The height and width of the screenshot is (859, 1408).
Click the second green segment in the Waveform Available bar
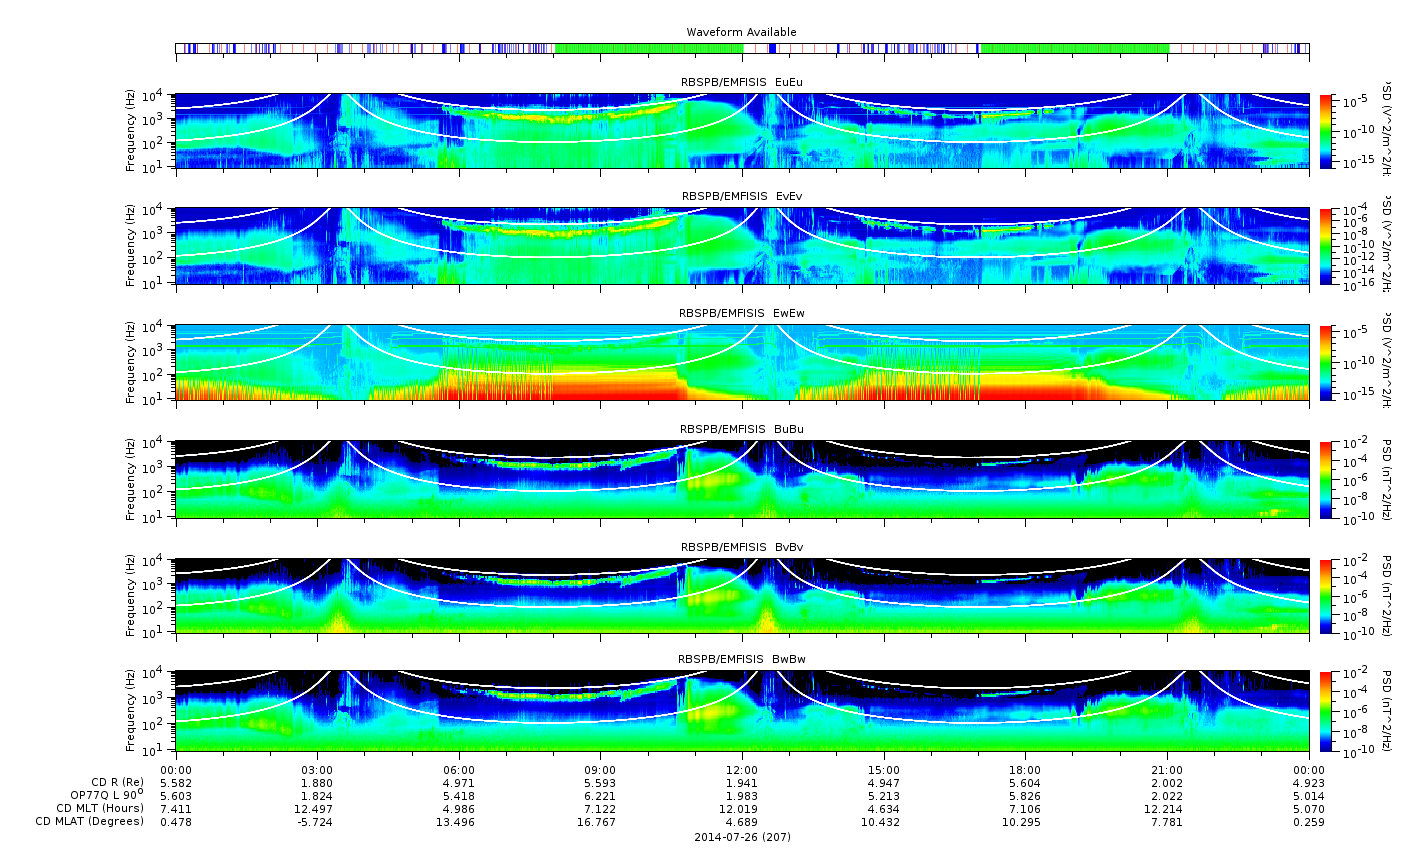[x=1074, y=48]
